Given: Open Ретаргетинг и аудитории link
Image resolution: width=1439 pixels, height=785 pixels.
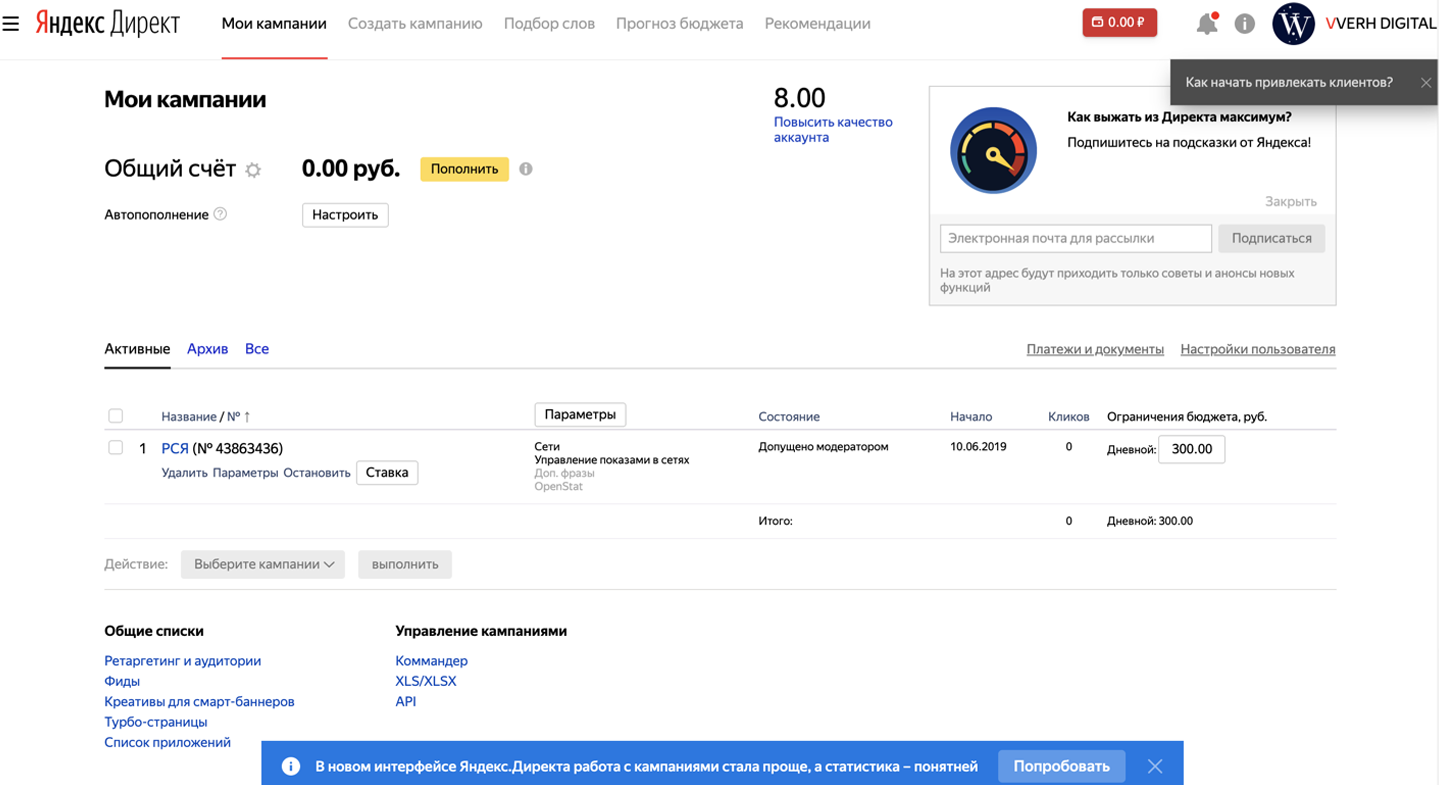Looking at the screenshot, I should [x=183, y=661].
